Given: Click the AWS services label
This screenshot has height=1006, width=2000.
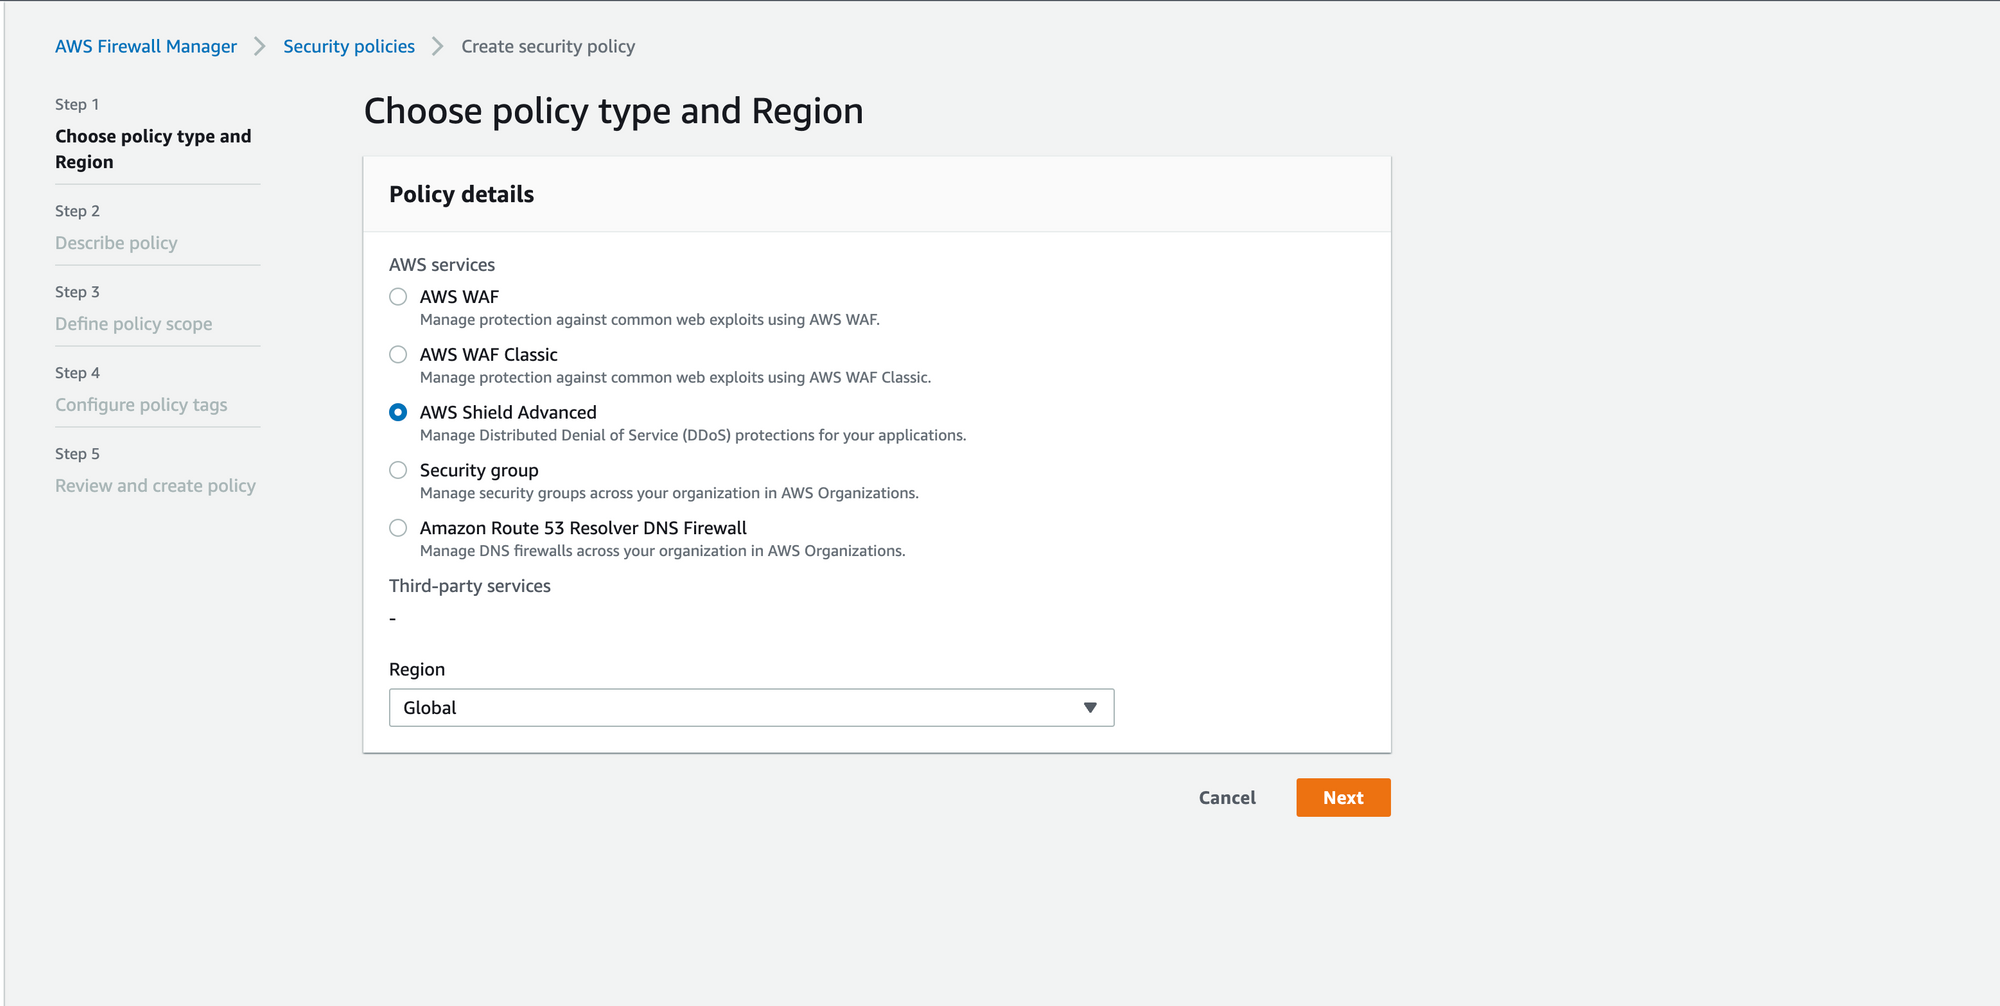Looking at the screenshot, I should pyautogui.click(x=442, y=265).
